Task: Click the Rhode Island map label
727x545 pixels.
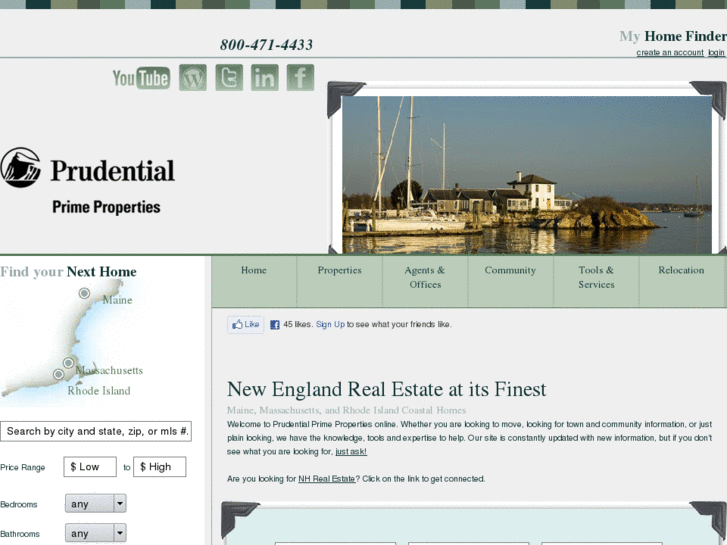Action: pos(99,391)
